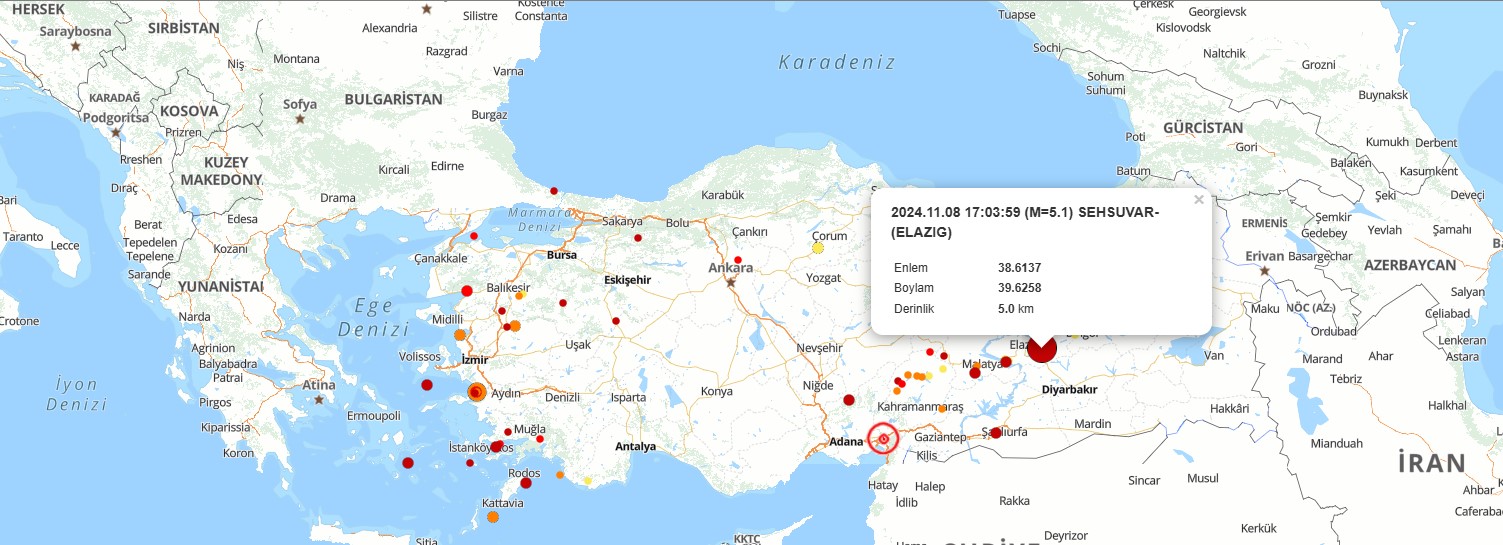Select the red ringed earthquake marker near Adana
1503x545 pixels.
(x=883, y=438)
